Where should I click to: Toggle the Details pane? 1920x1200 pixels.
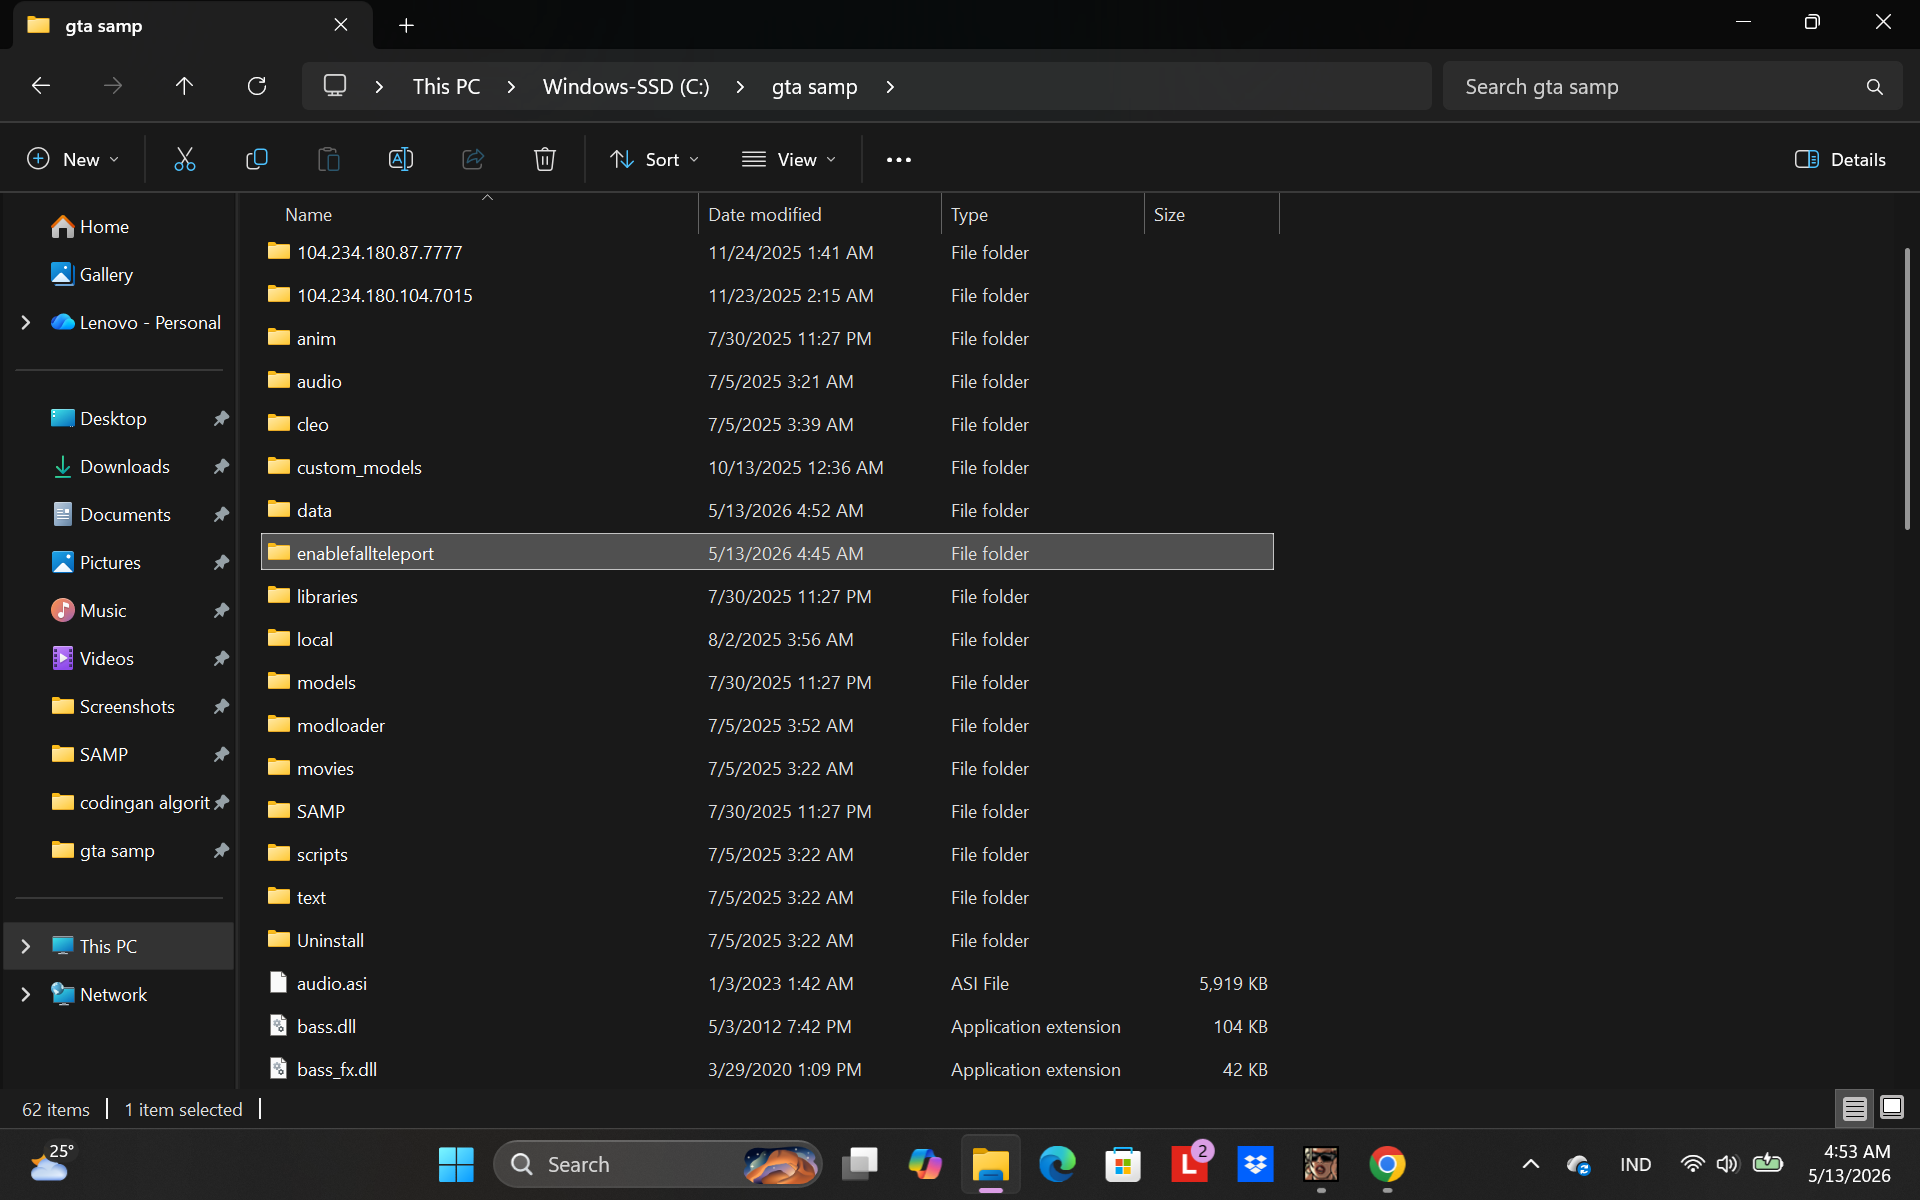pyautogui.click(x=1840, y=159)
